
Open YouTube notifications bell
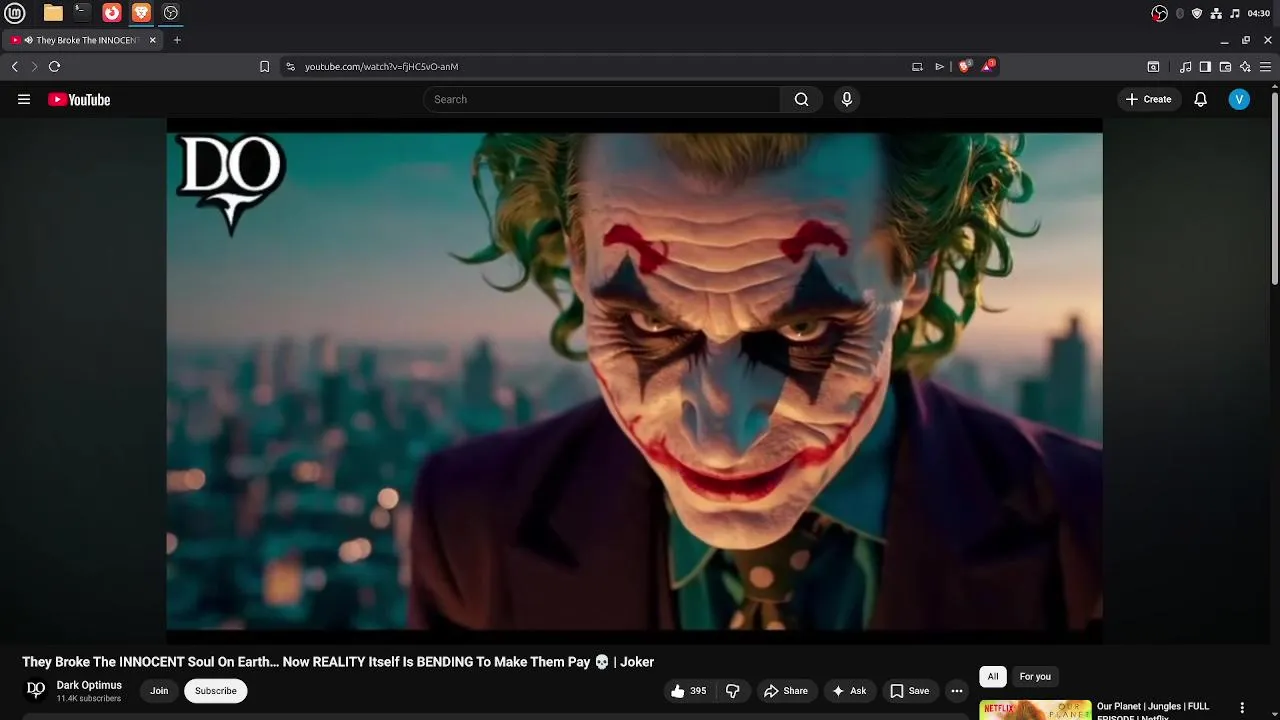tap(1201, 99)
